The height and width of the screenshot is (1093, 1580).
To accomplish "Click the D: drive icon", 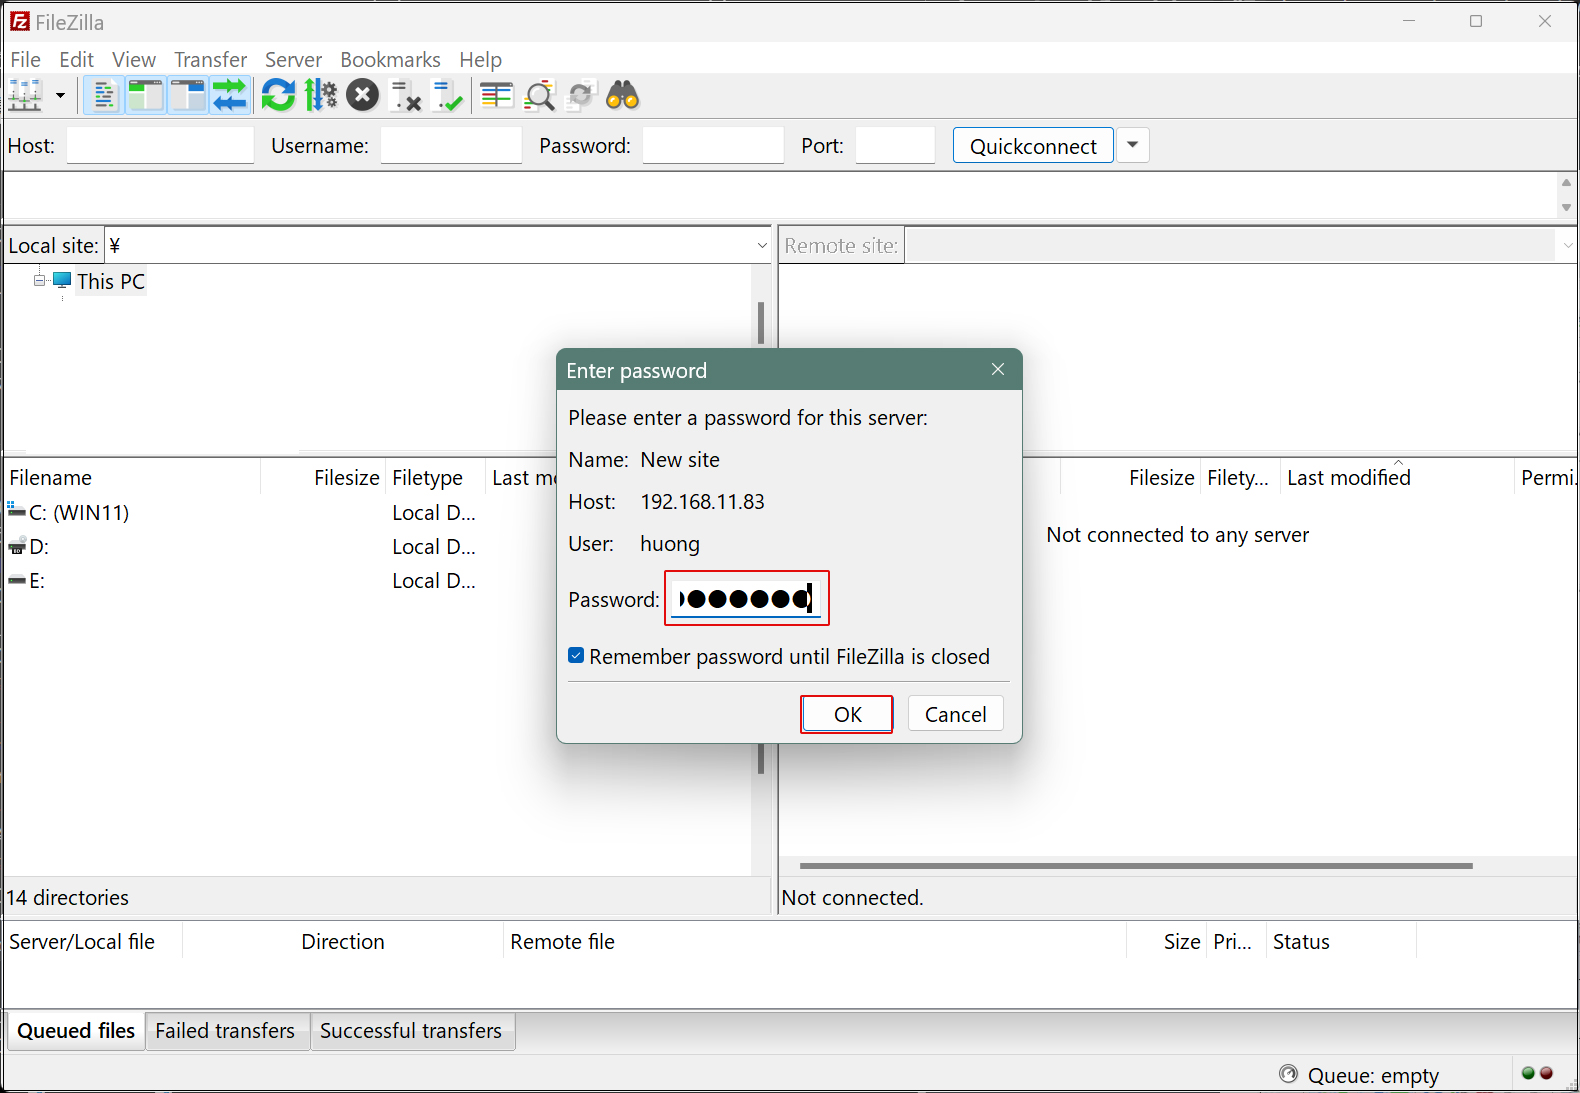I will pyautogui.click(x=17, y=546).
